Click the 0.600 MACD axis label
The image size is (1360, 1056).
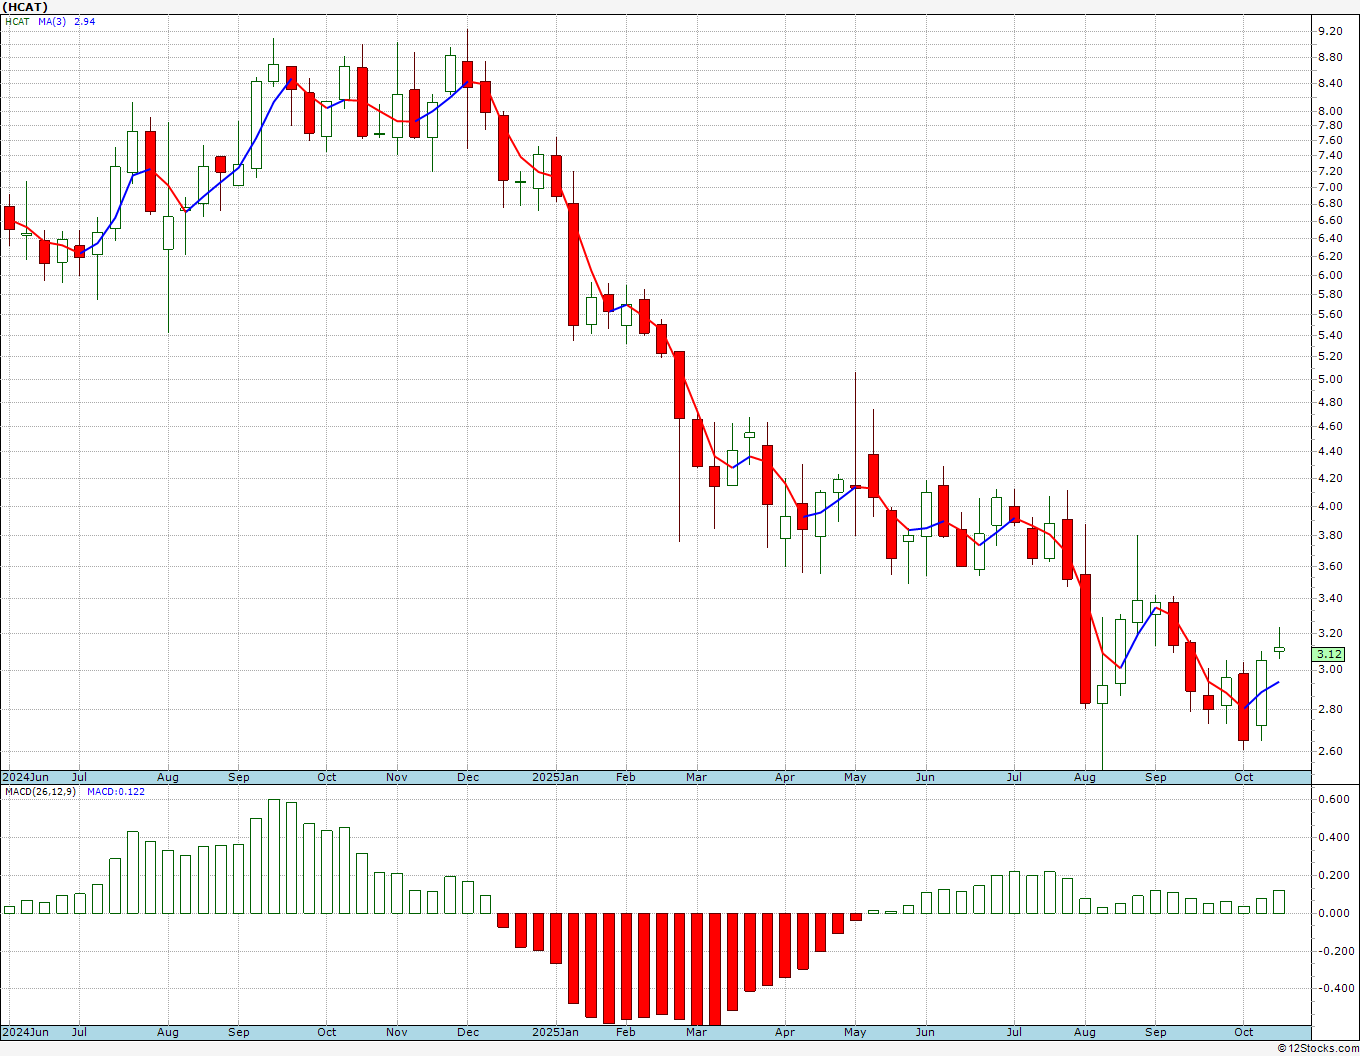tap(1332, 799)
